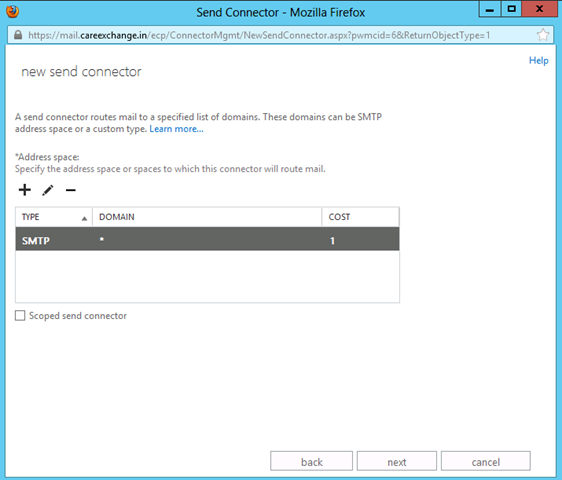
Task: Enable the Scoped send connector checkbox
Action: 20,315
